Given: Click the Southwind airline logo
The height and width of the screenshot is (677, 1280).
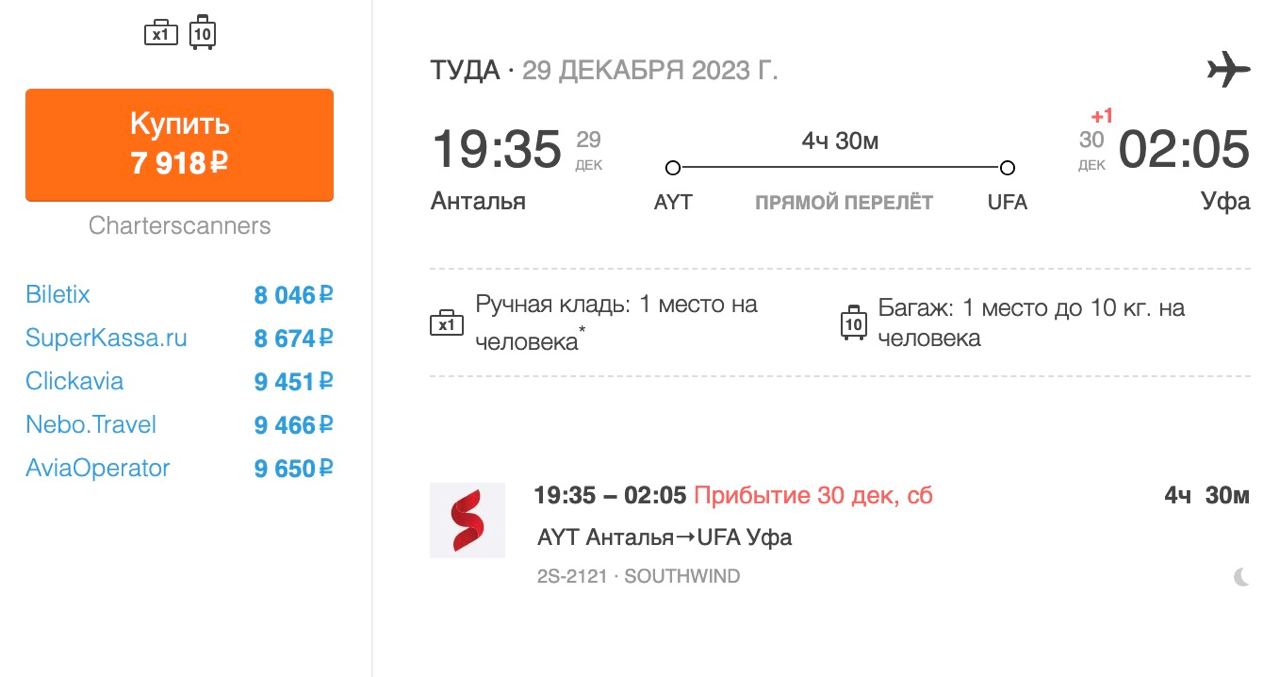Looking at the screenshot, I should (x=467, y=520).
